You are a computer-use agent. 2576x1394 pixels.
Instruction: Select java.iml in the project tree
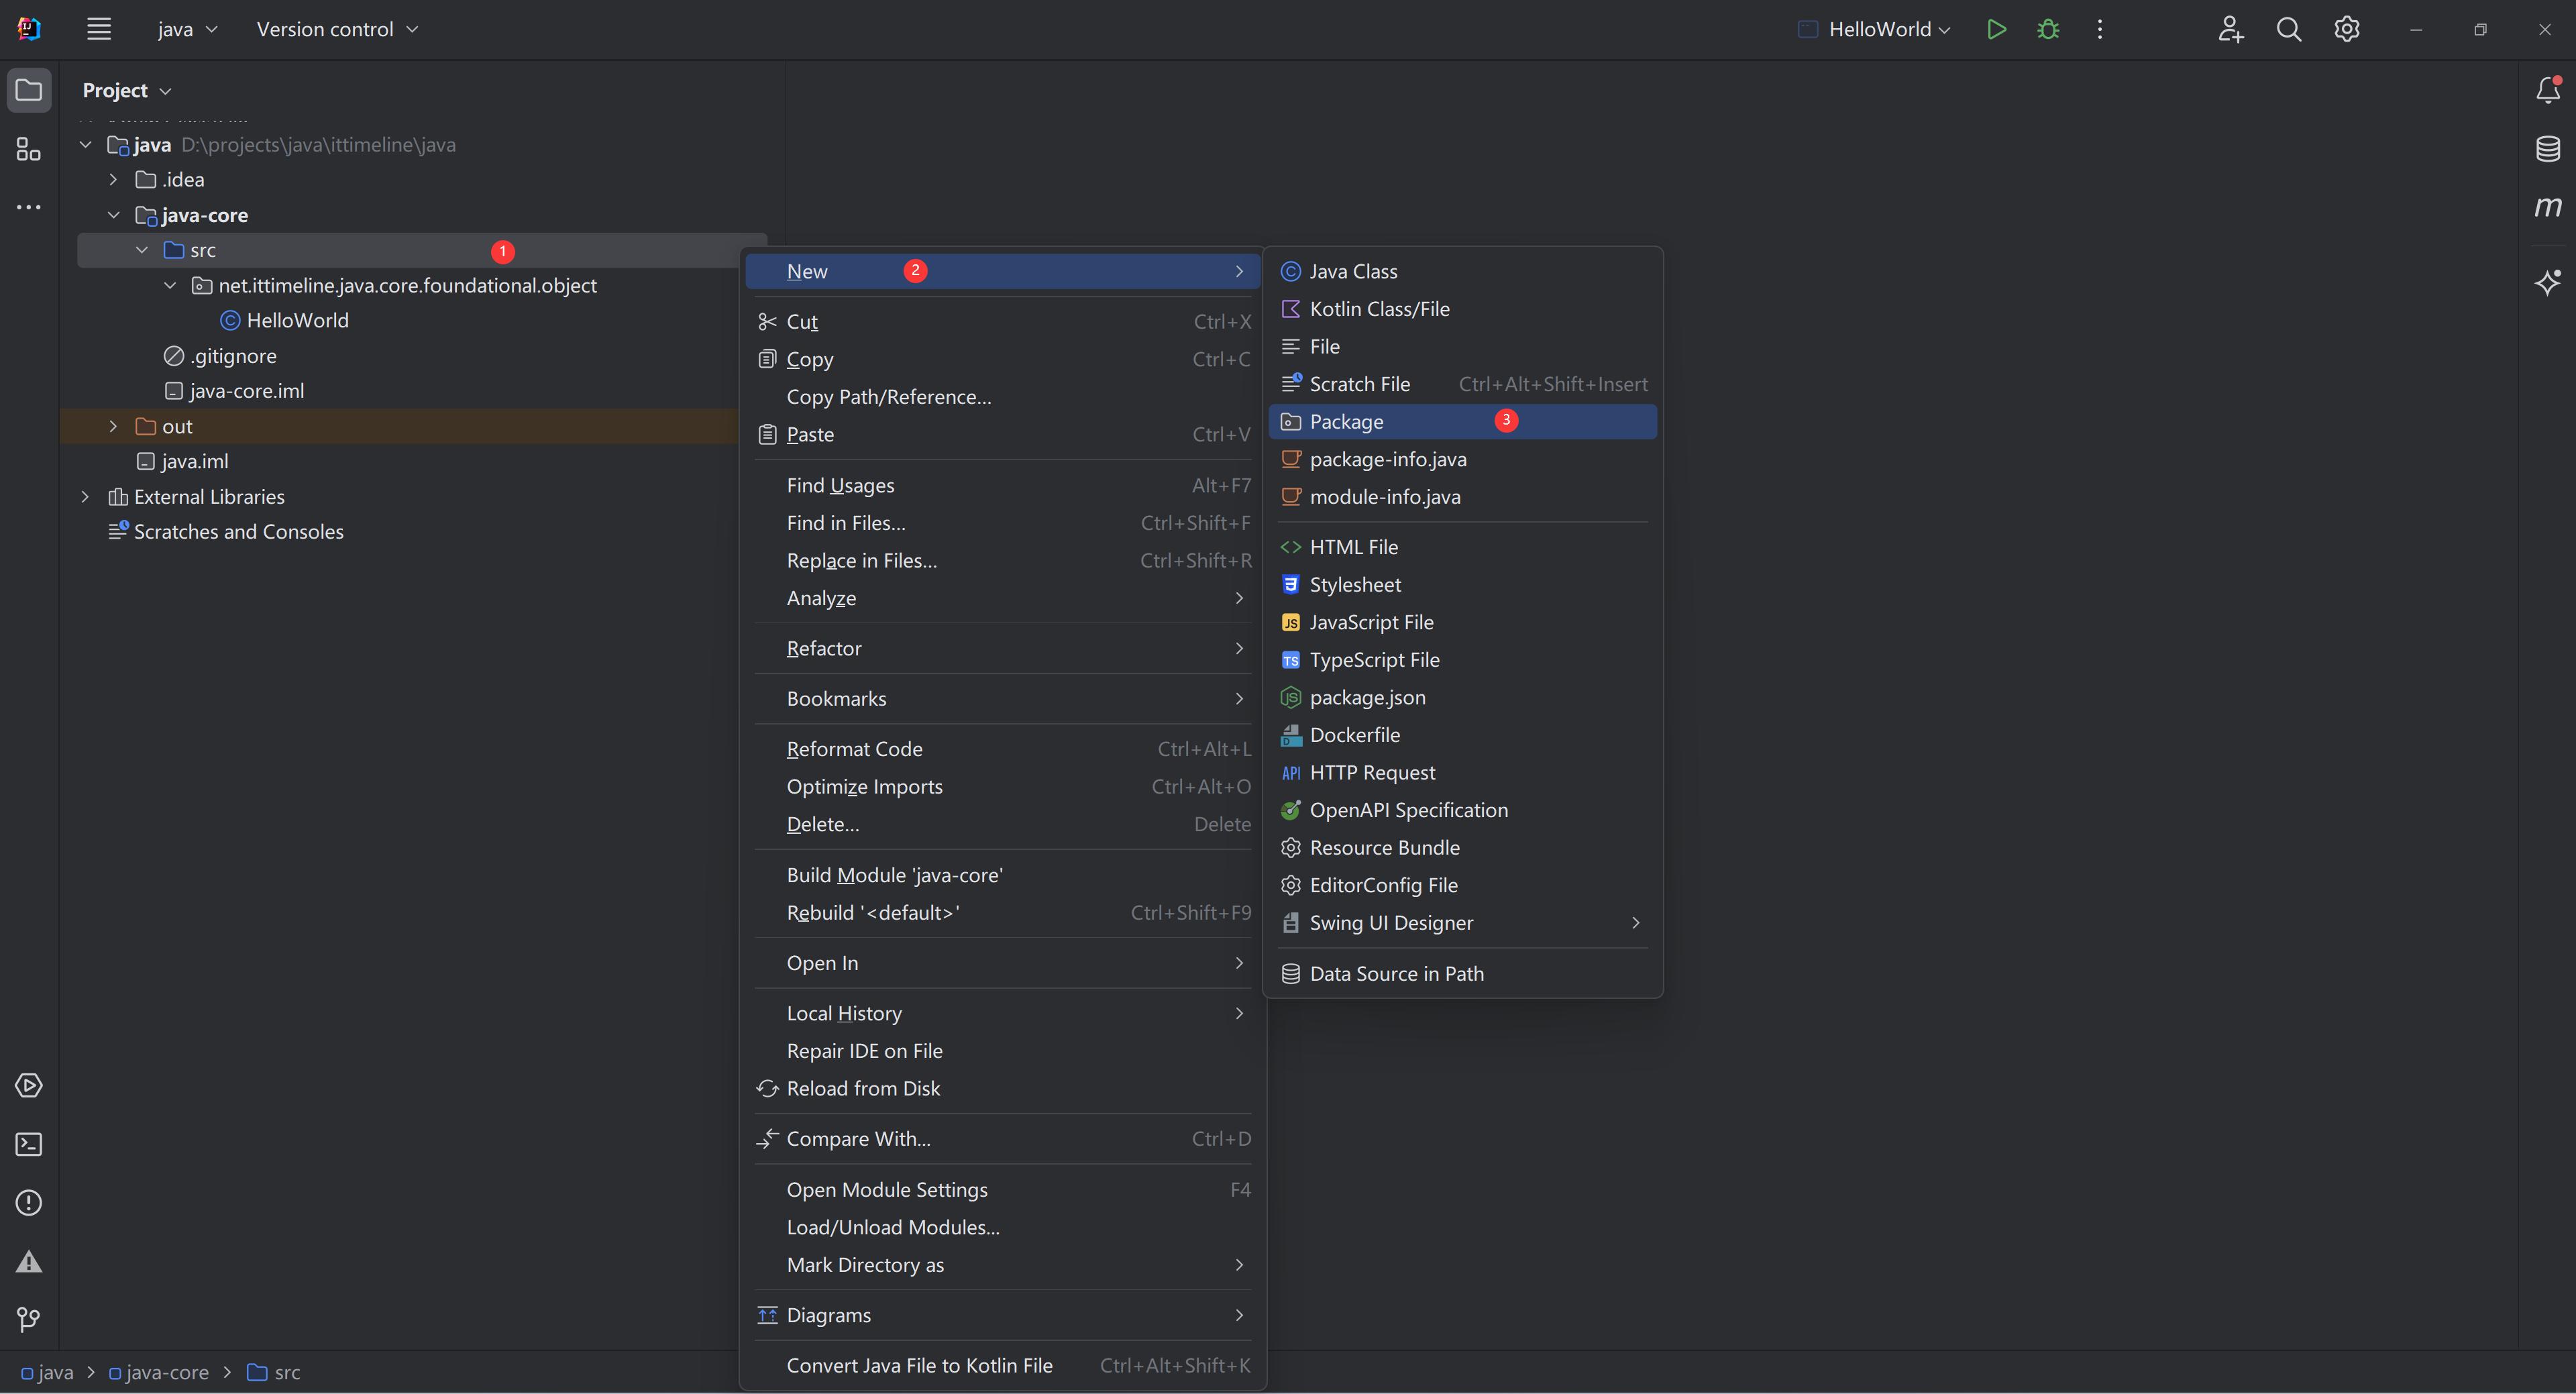coord(194,461)
